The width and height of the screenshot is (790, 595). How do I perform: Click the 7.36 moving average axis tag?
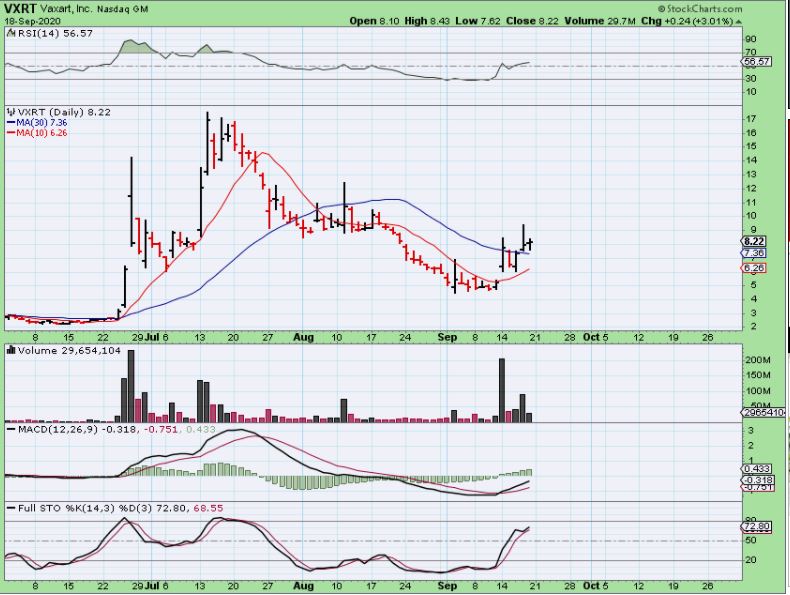click(x=754, y=253)
